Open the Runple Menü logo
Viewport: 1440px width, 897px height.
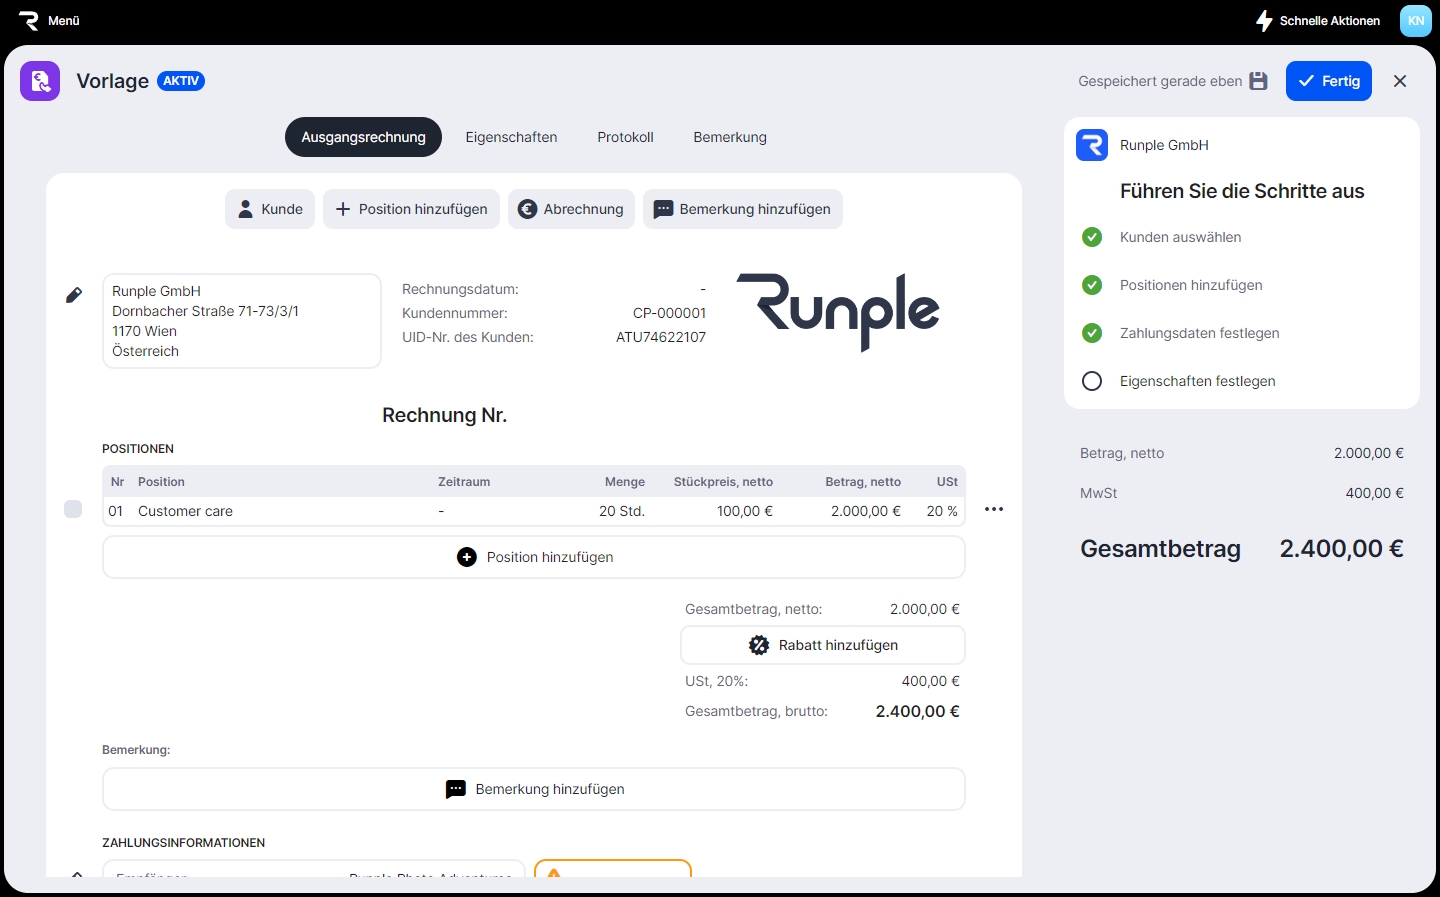[x=29, y=21]
